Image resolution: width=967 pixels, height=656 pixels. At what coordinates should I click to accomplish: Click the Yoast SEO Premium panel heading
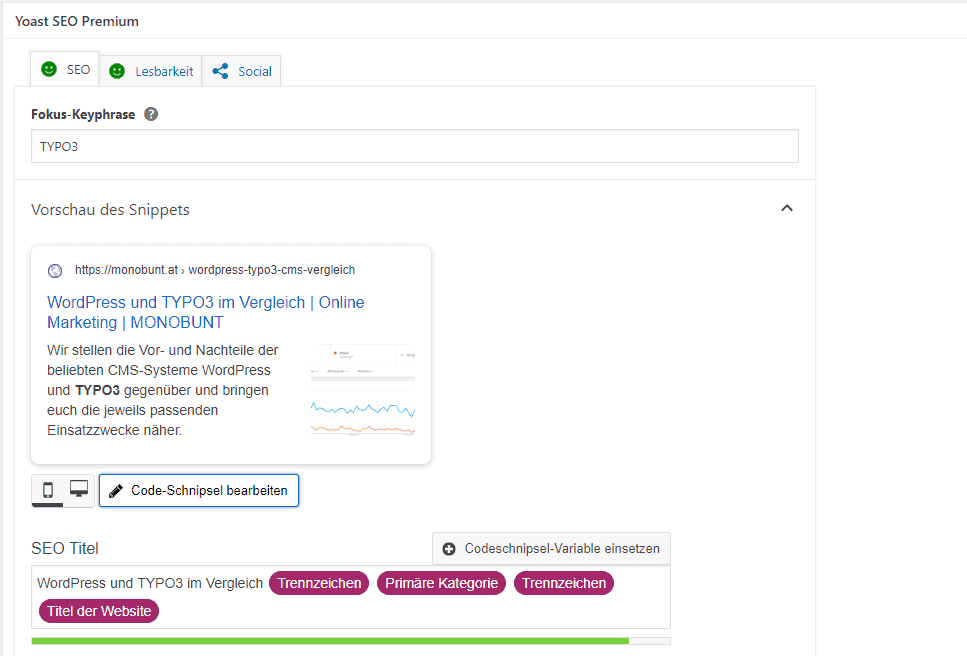77,21
